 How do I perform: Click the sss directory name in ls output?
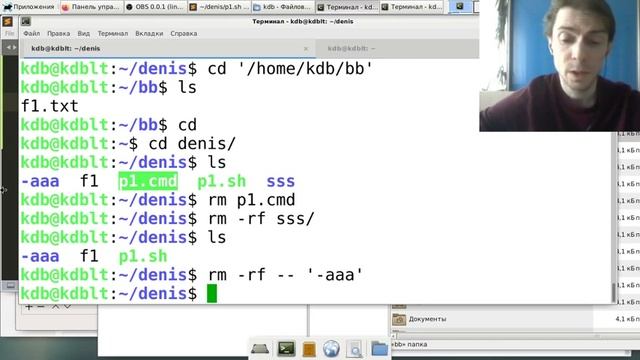(280, 181)
